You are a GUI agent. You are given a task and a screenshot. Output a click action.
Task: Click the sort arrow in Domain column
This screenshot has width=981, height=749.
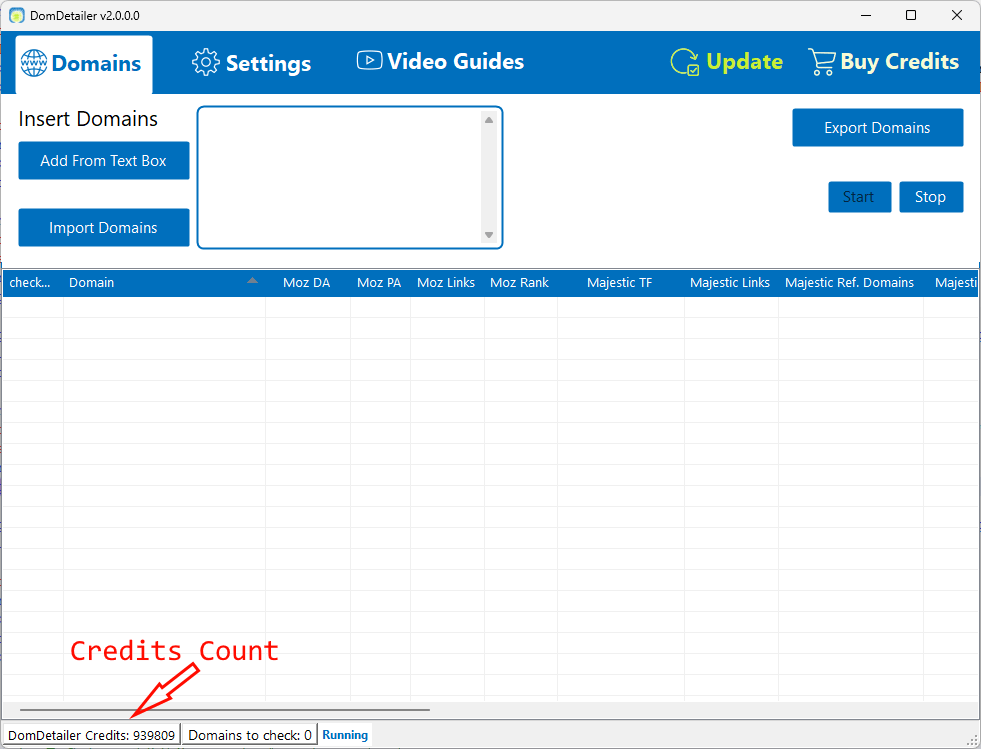click(252, 282)
